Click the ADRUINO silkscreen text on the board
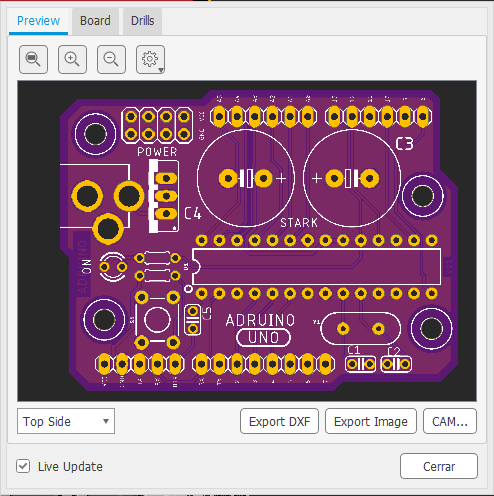Screen dimensions: 494x496 click(x=260, y=320)
